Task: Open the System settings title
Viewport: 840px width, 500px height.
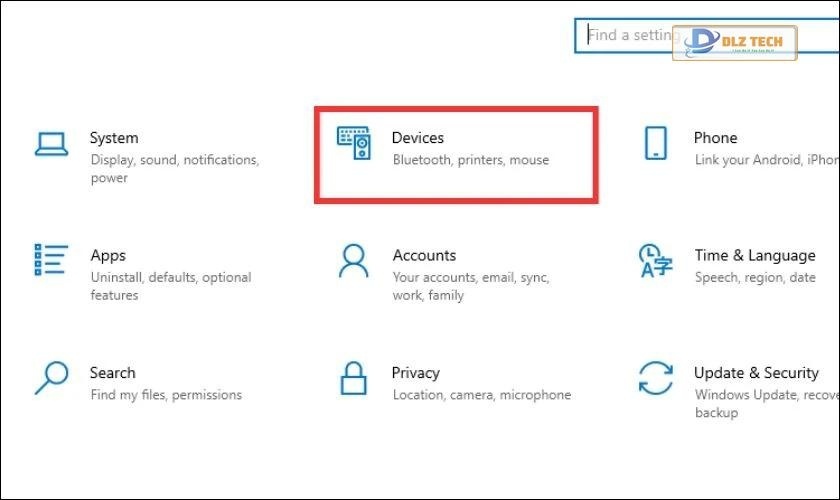Action: pos(114,138)
